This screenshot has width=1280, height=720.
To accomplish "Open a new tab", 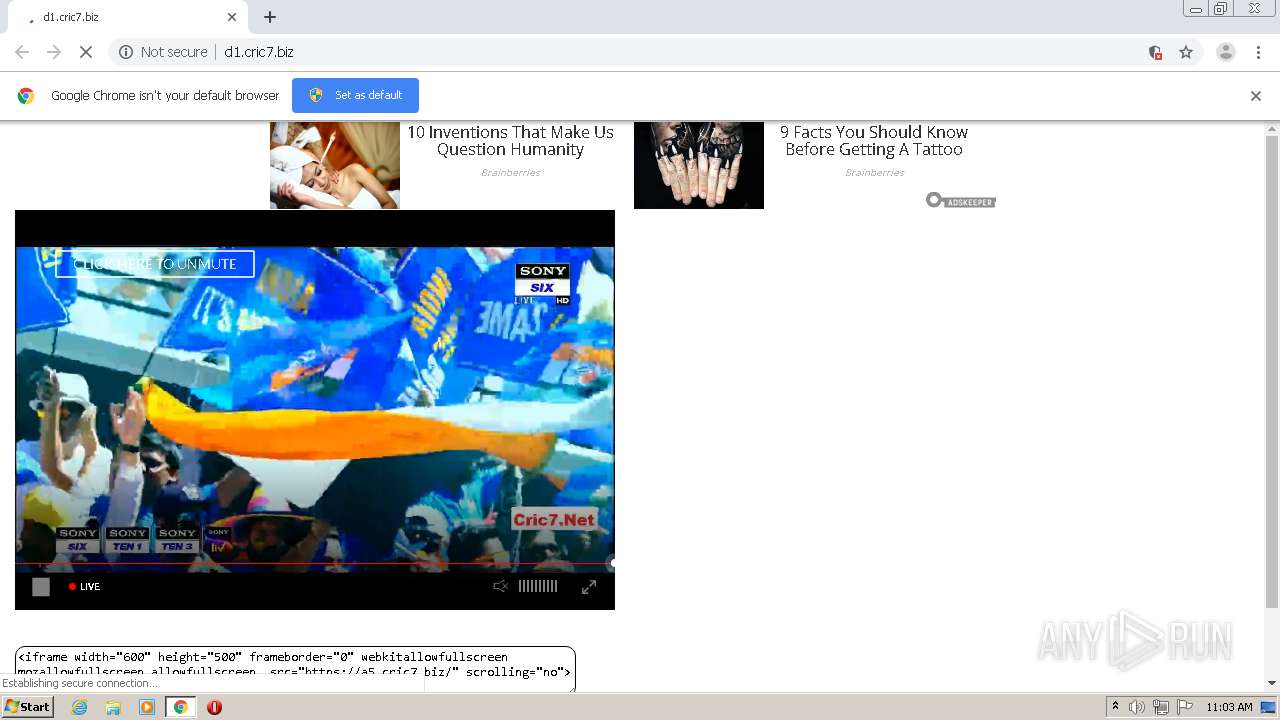I will click(x=270, y=17).
